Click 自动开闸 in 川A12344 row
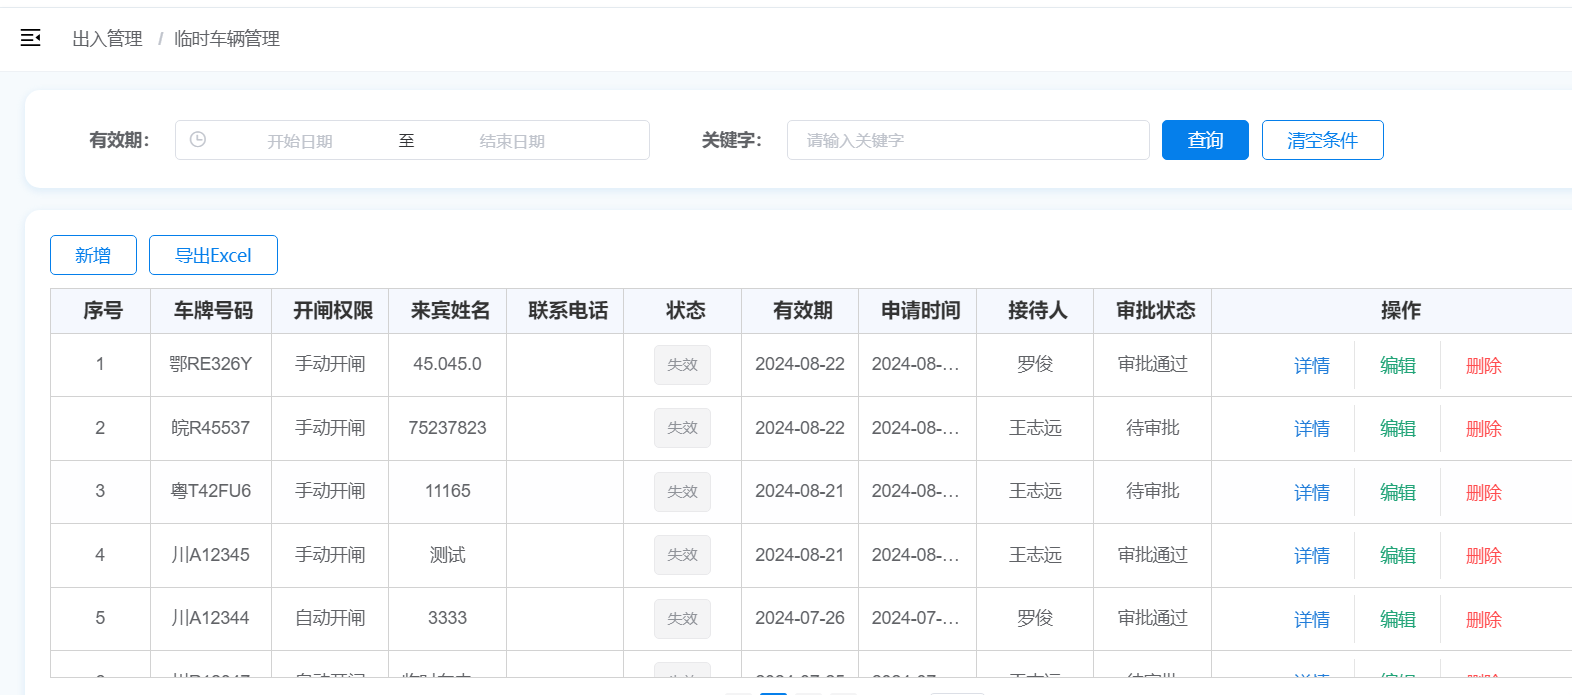The image size is (1572, 695). click(330, 618)
